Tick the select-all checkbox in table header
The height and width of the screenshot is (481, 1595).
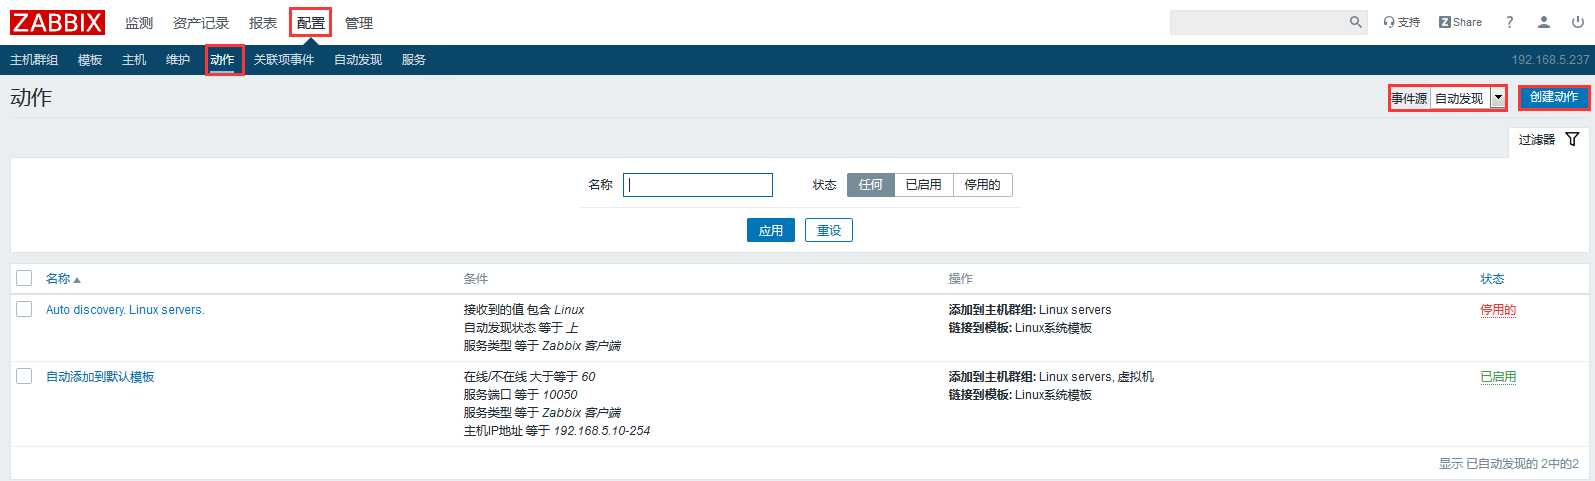click(x=24, y=278)
